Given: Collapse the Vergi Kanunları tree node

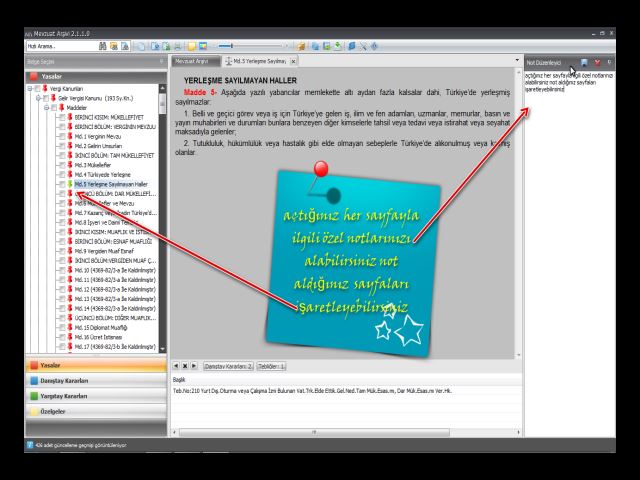Looking at the screenshot, I should point(30,88).
